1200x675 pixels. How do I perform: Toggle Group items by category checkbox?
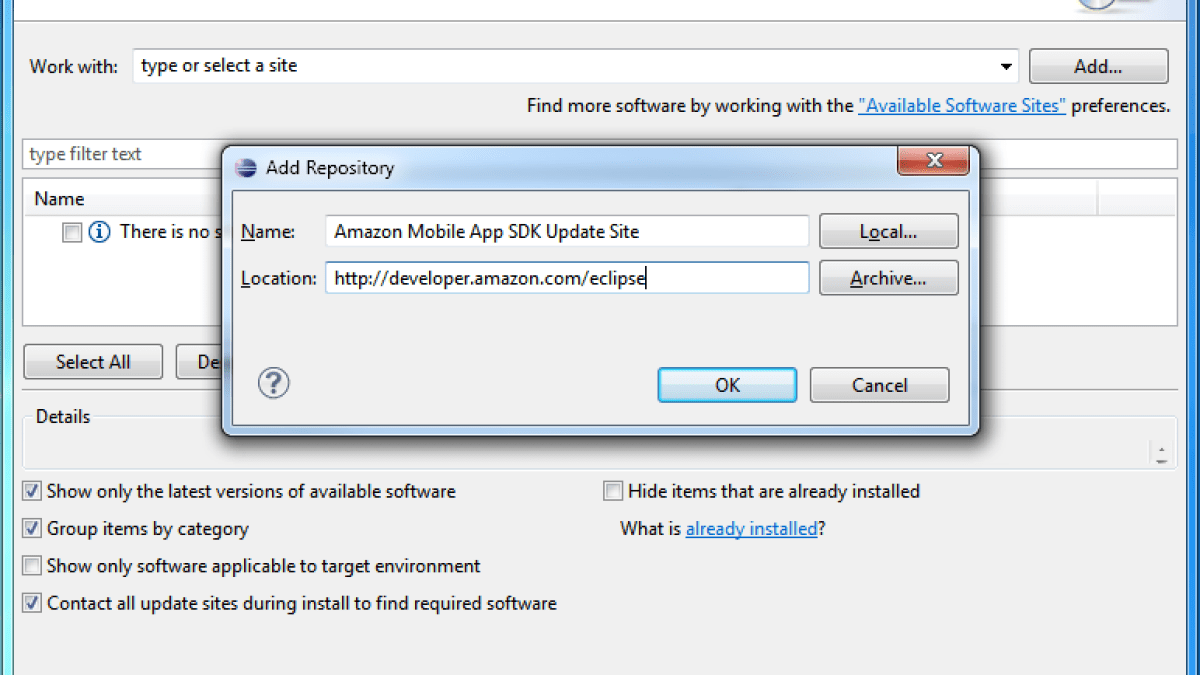(x=33, y=529)
